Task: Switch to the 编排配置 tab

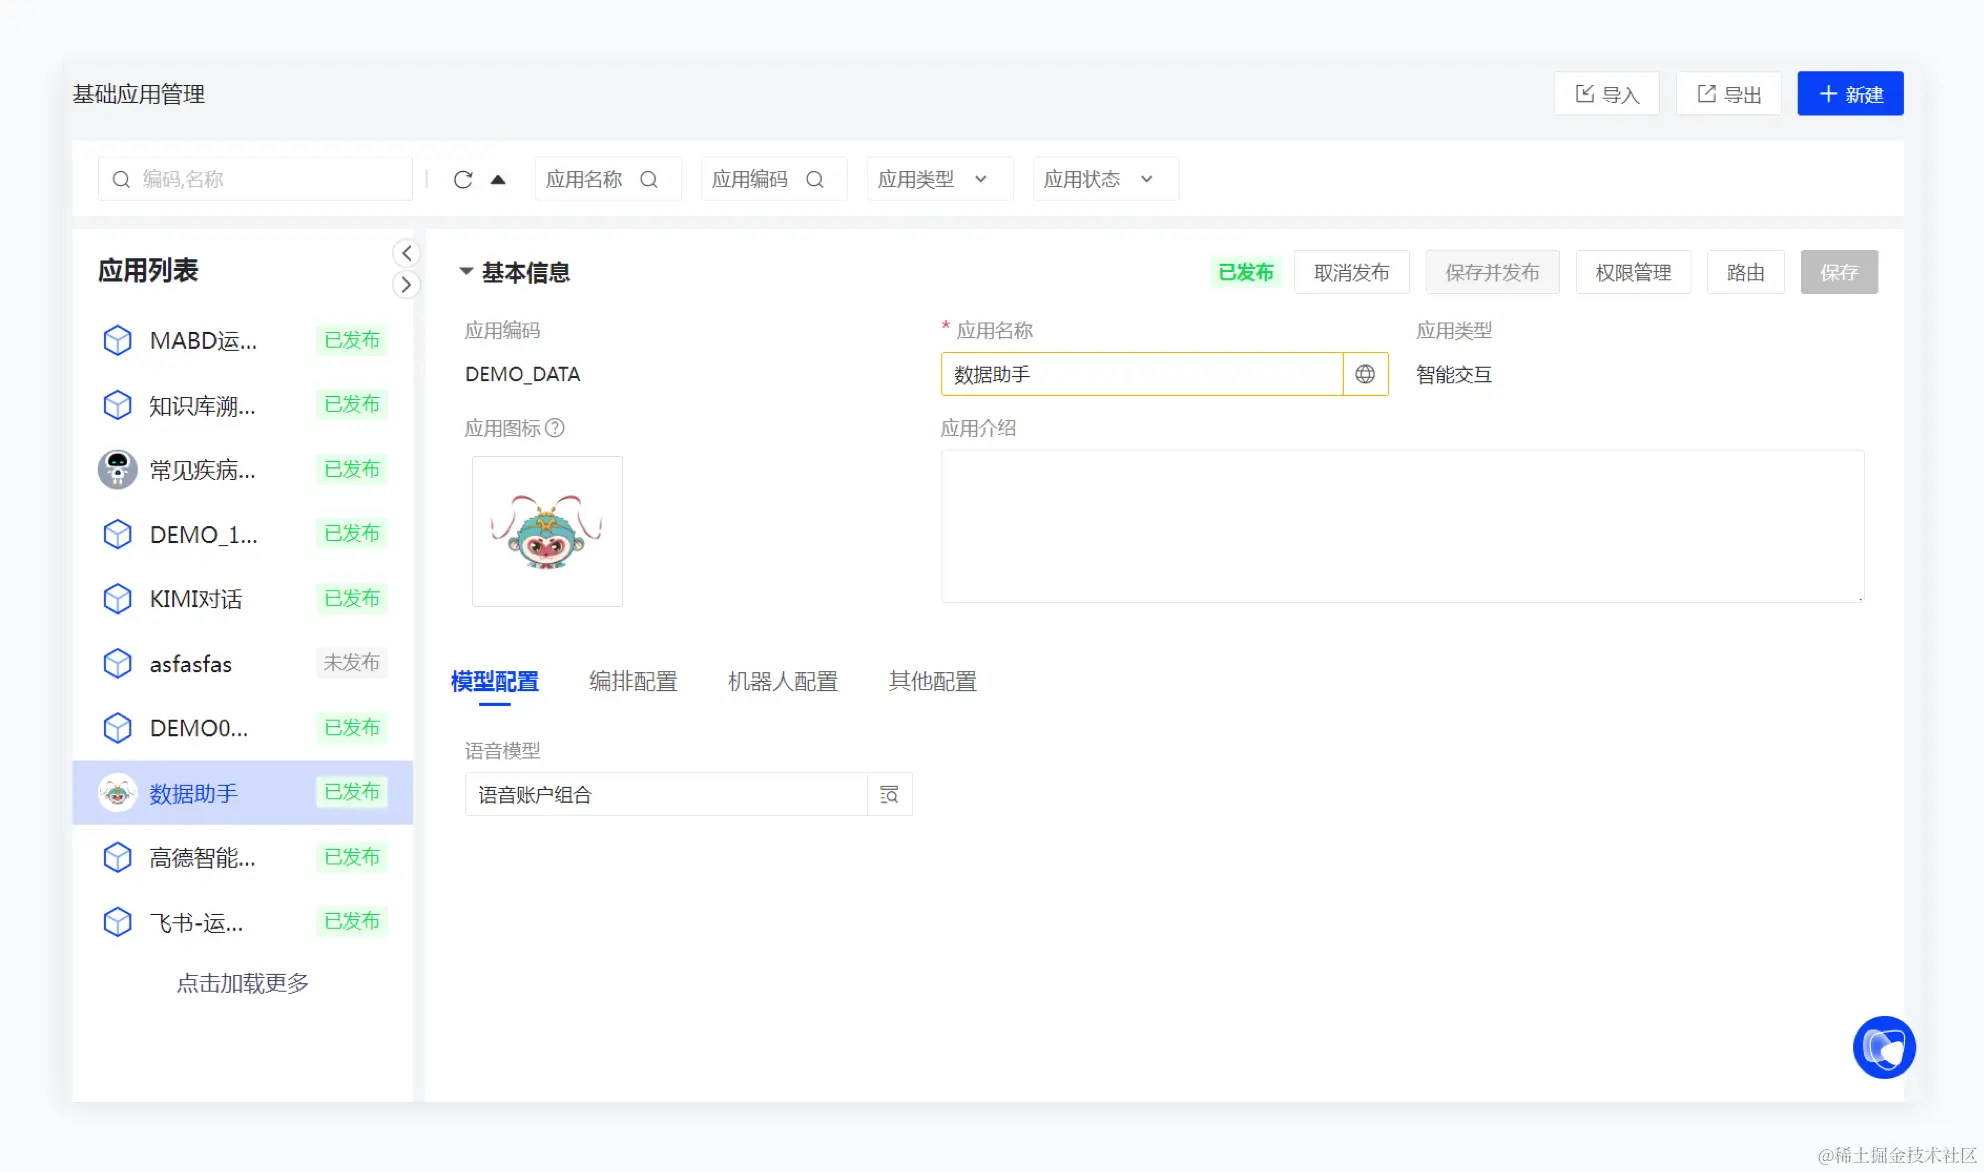Action: click(633, 681)
